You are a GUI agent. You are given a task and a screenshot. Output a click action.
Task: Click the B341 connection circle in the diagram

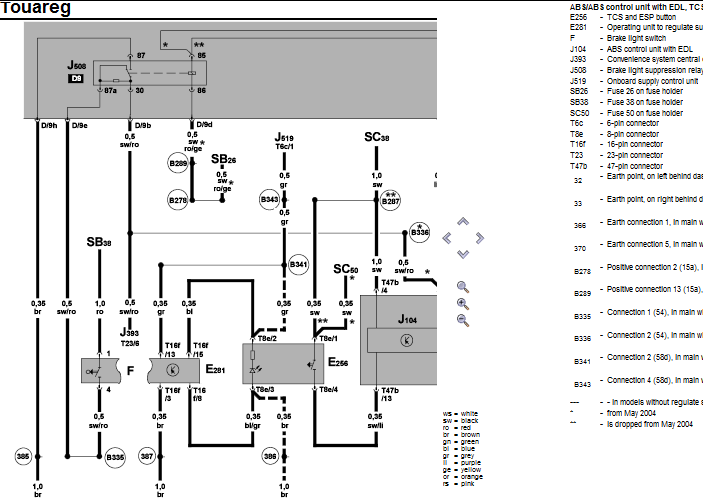click(298, 265)
